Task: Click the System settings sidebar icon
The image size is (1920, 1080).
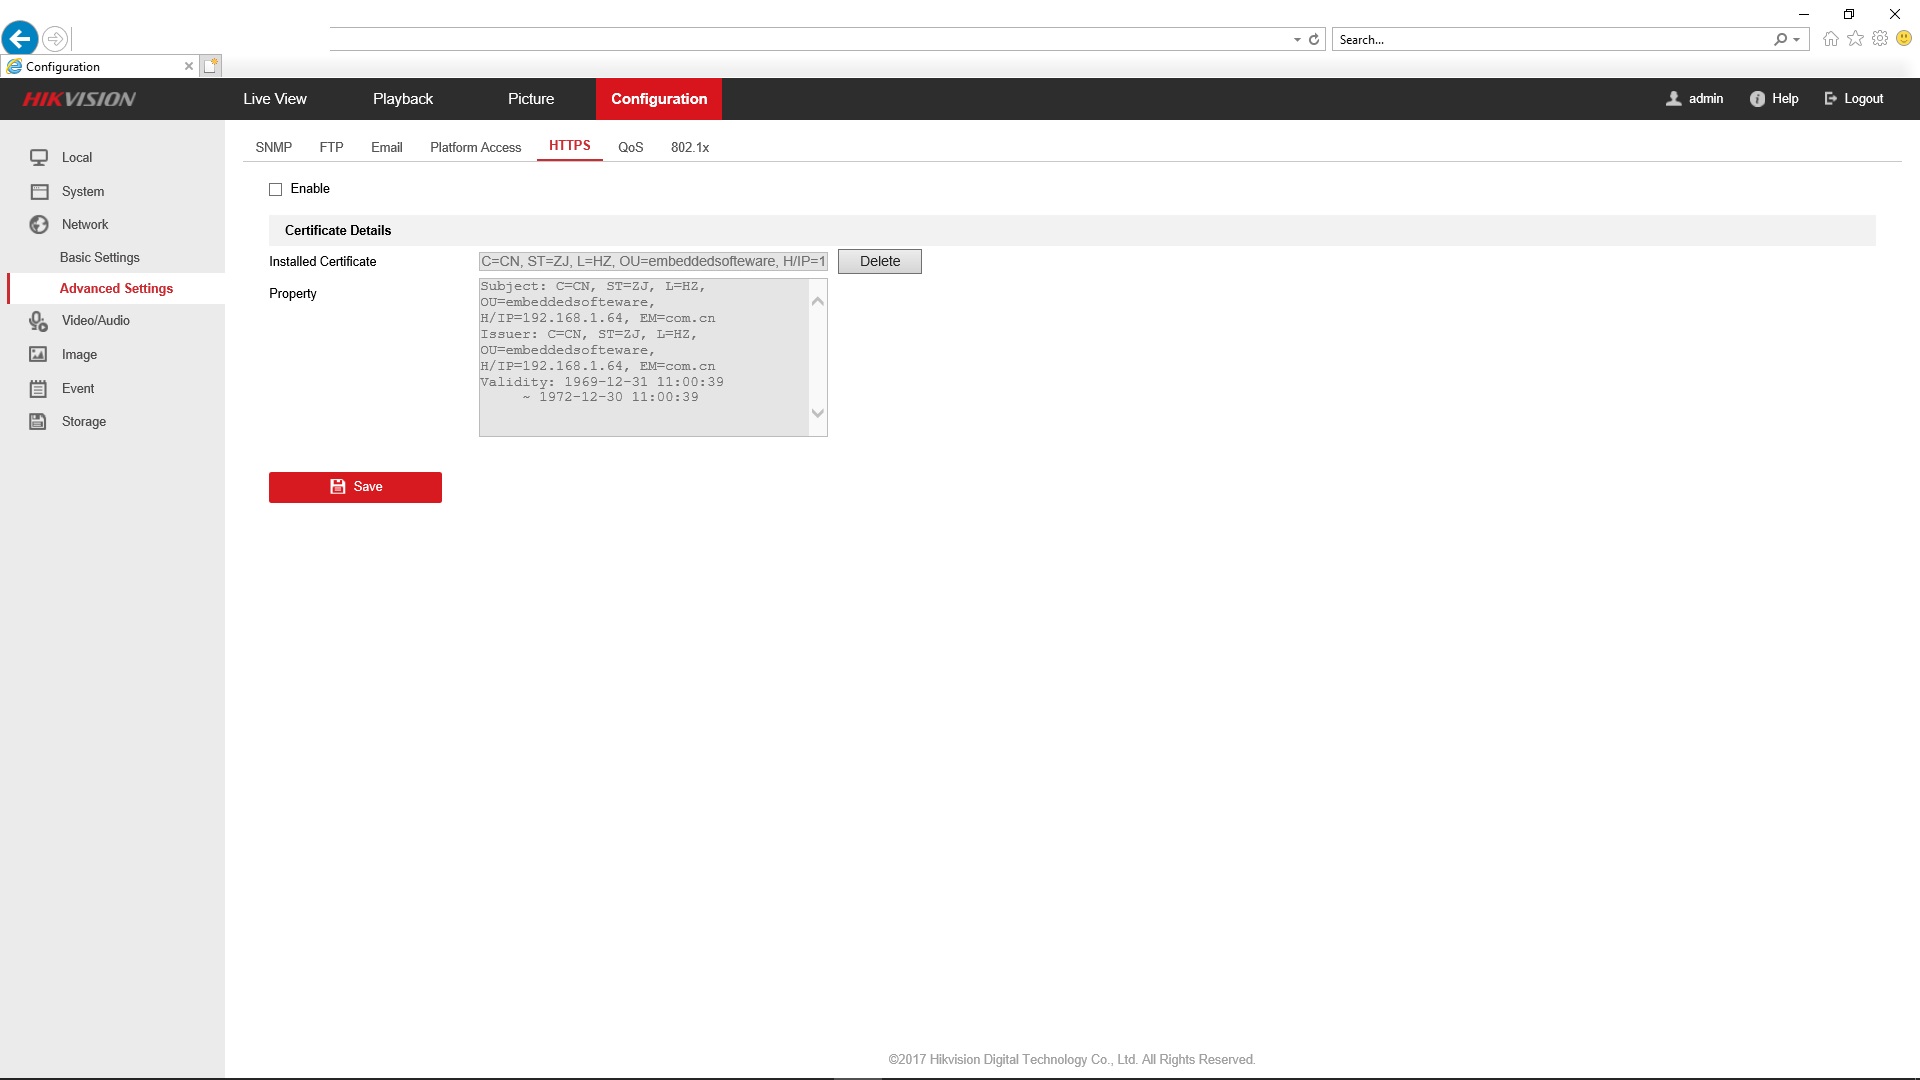Action: 39,191
